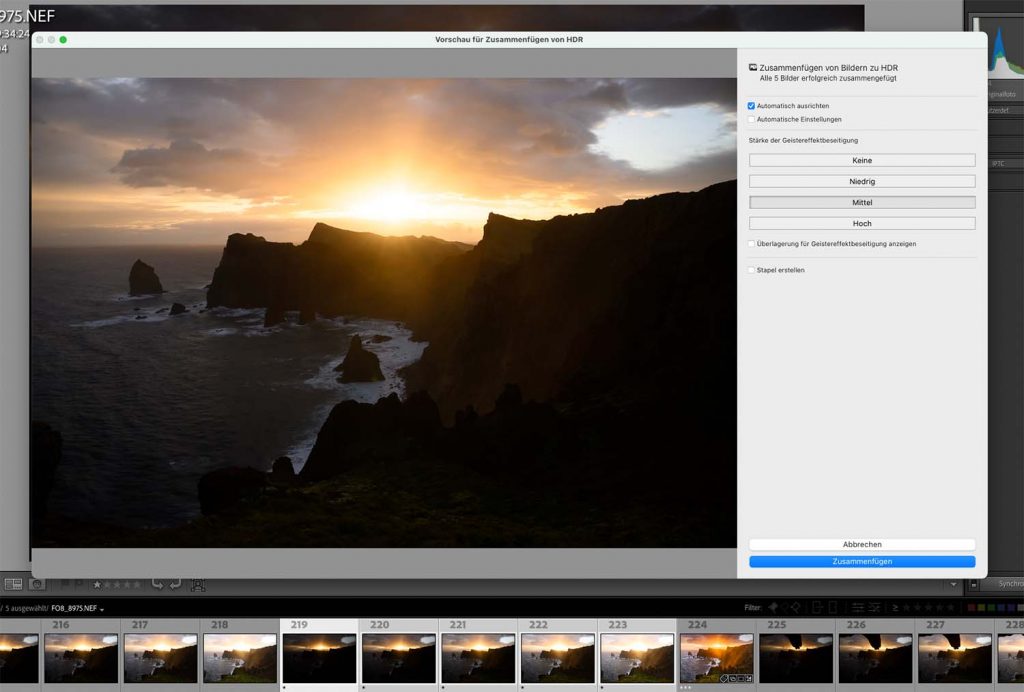Set deghosting strength to Keine

pos(862,160)
